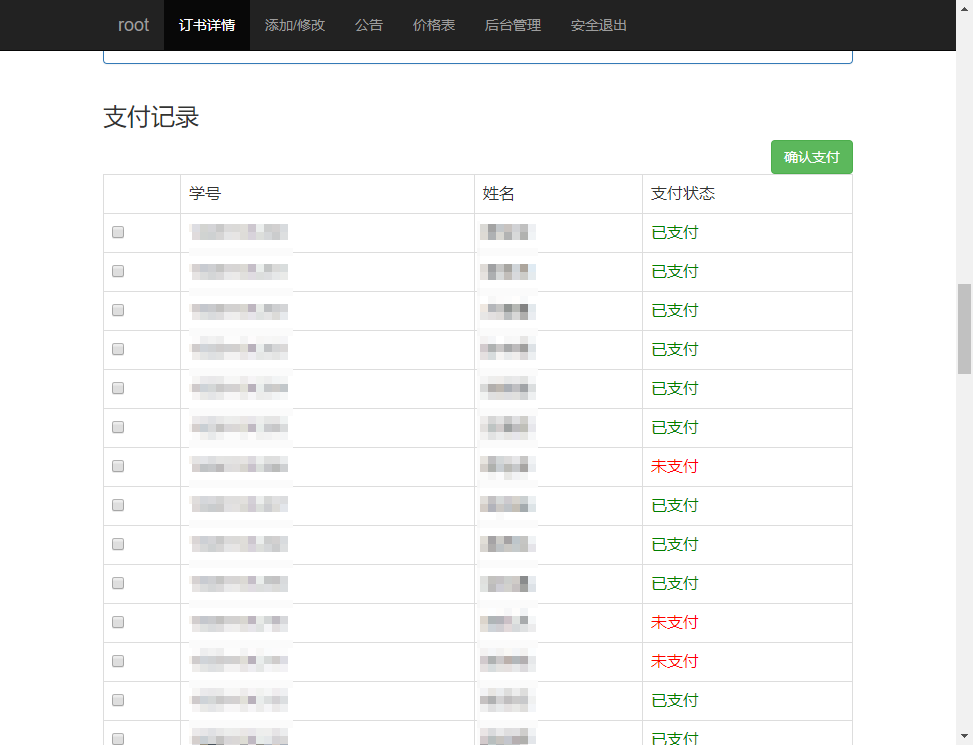The height and width of the screenshot is (745, 973).
Task: Tick the fourth row's checkbox
Action: (118, 349)
